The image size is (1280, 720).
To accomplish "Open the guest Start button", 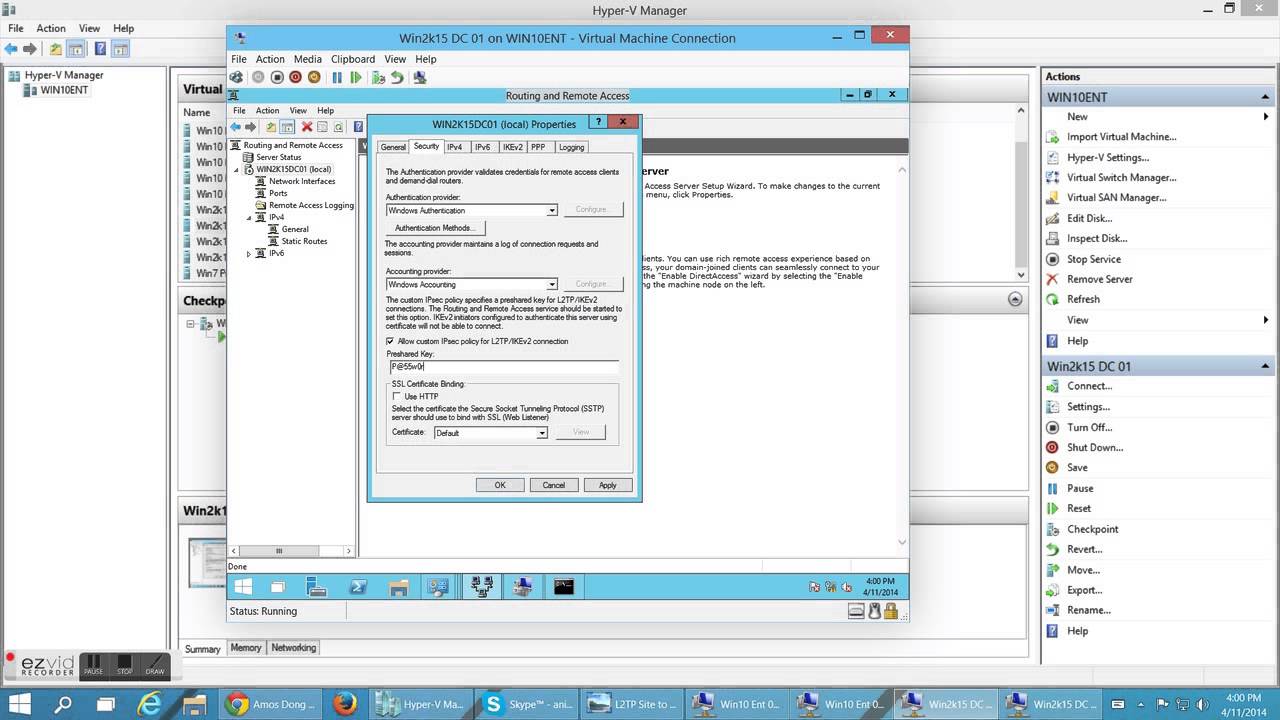I will (242, 587).
